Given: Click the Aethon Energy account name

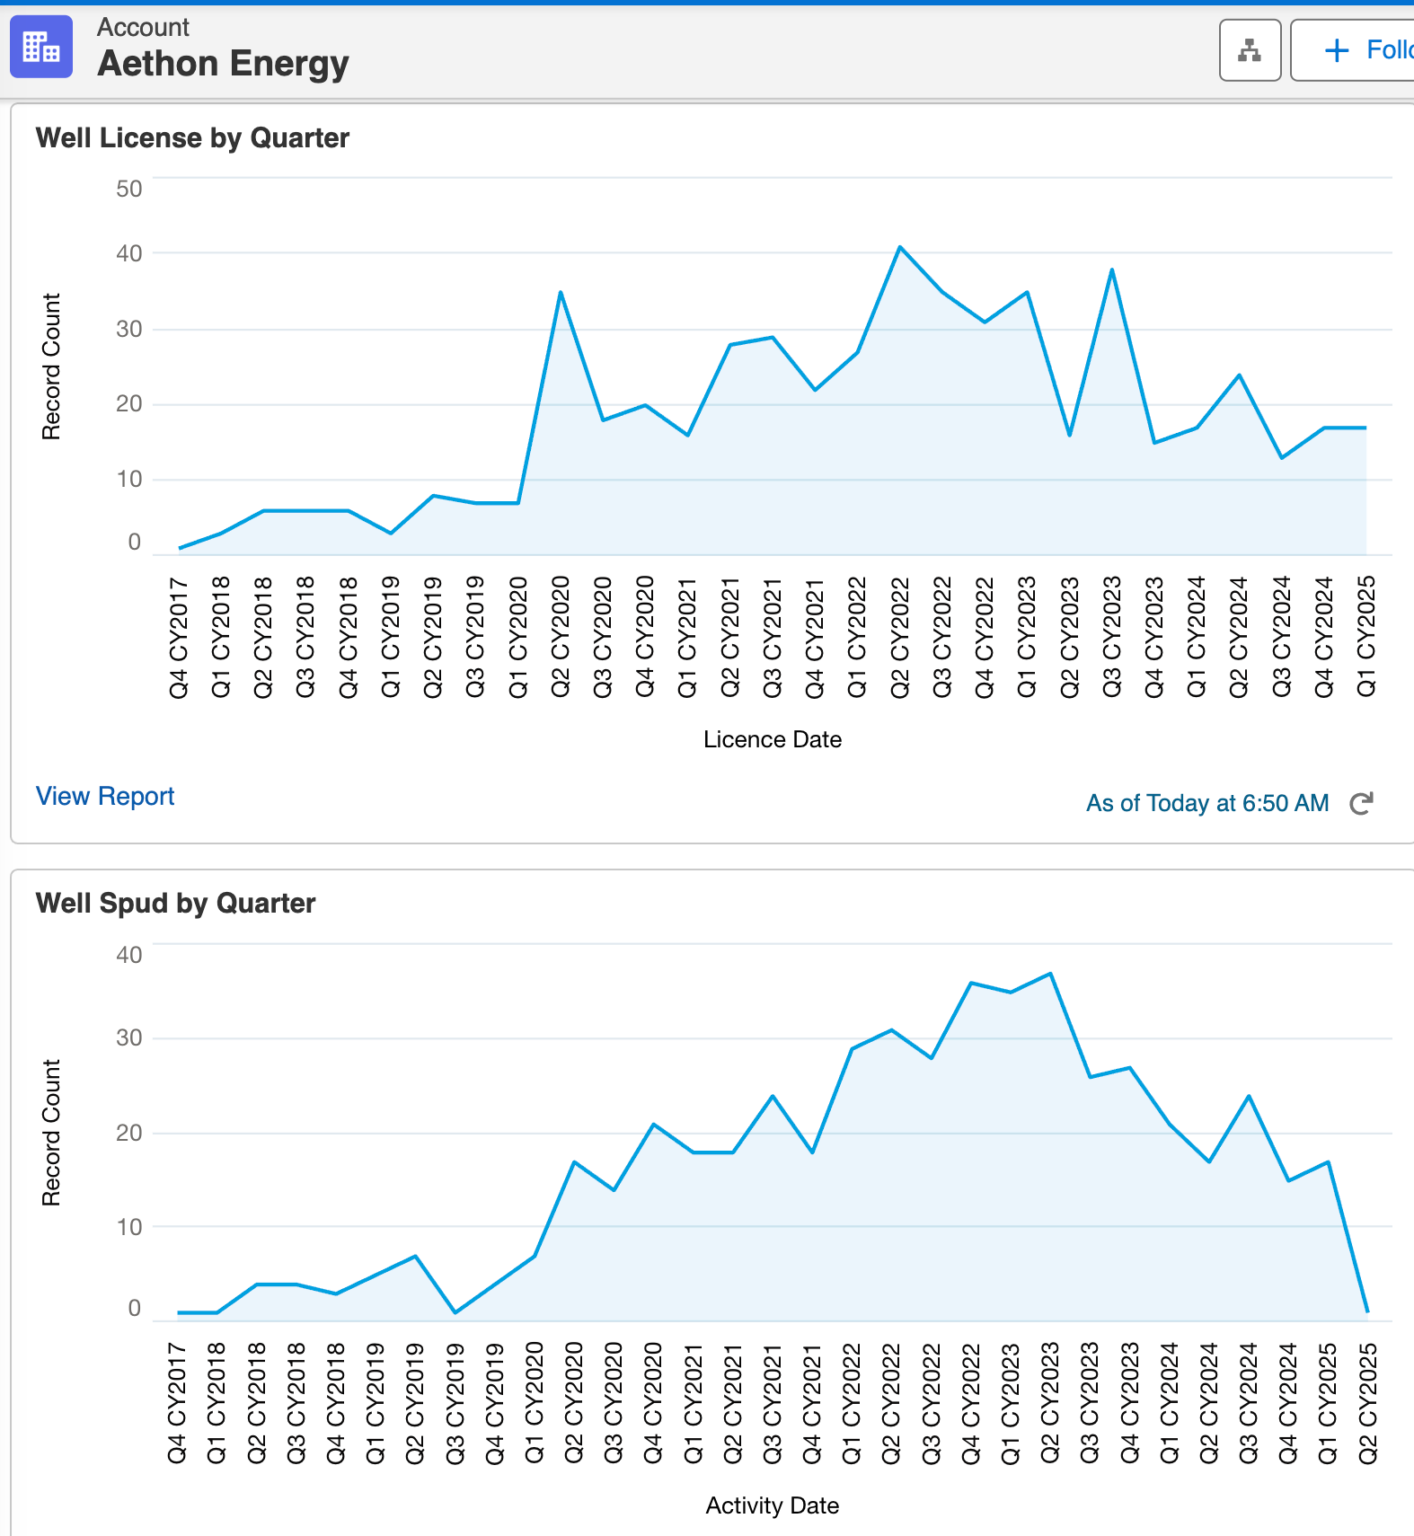Looking at the screenshot, I should point(223,64).
